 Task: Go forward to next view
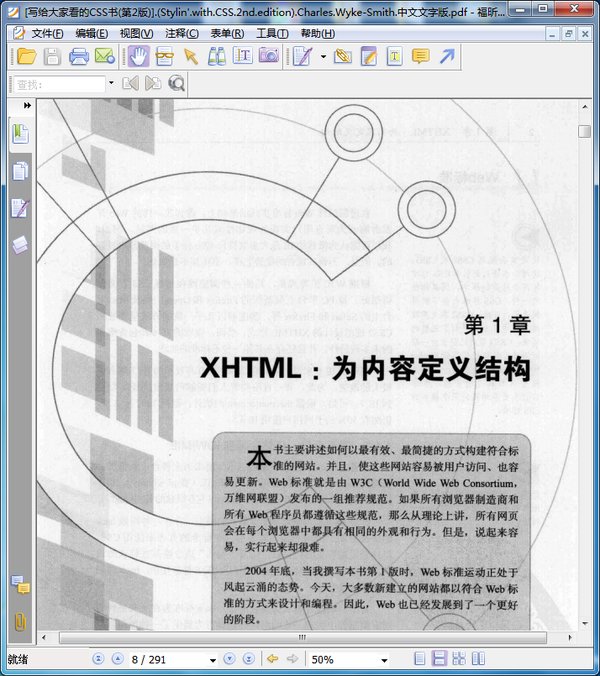[x=292, y=659]
